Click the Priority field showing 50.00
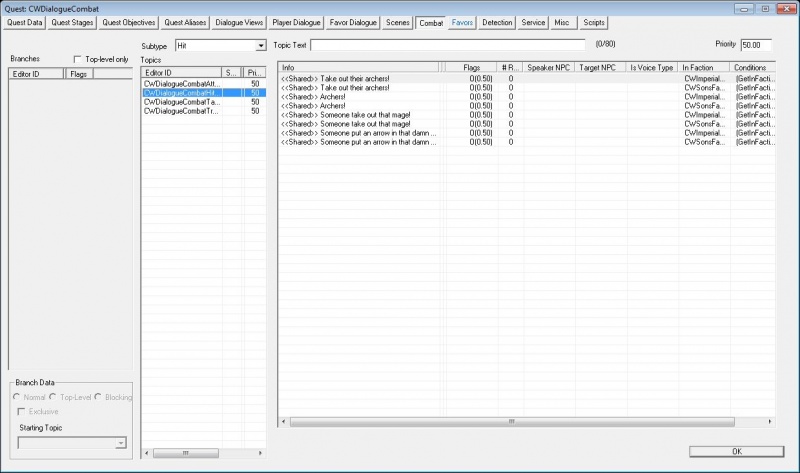 coord(756,45)
